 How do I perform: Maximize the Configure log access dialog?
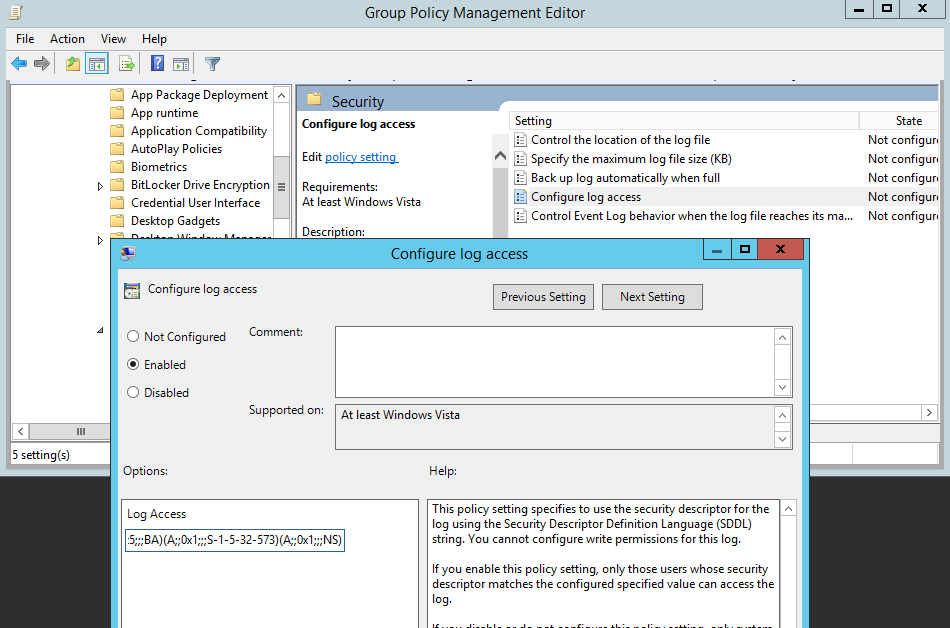pyautogui.click(x=745, y=249)
